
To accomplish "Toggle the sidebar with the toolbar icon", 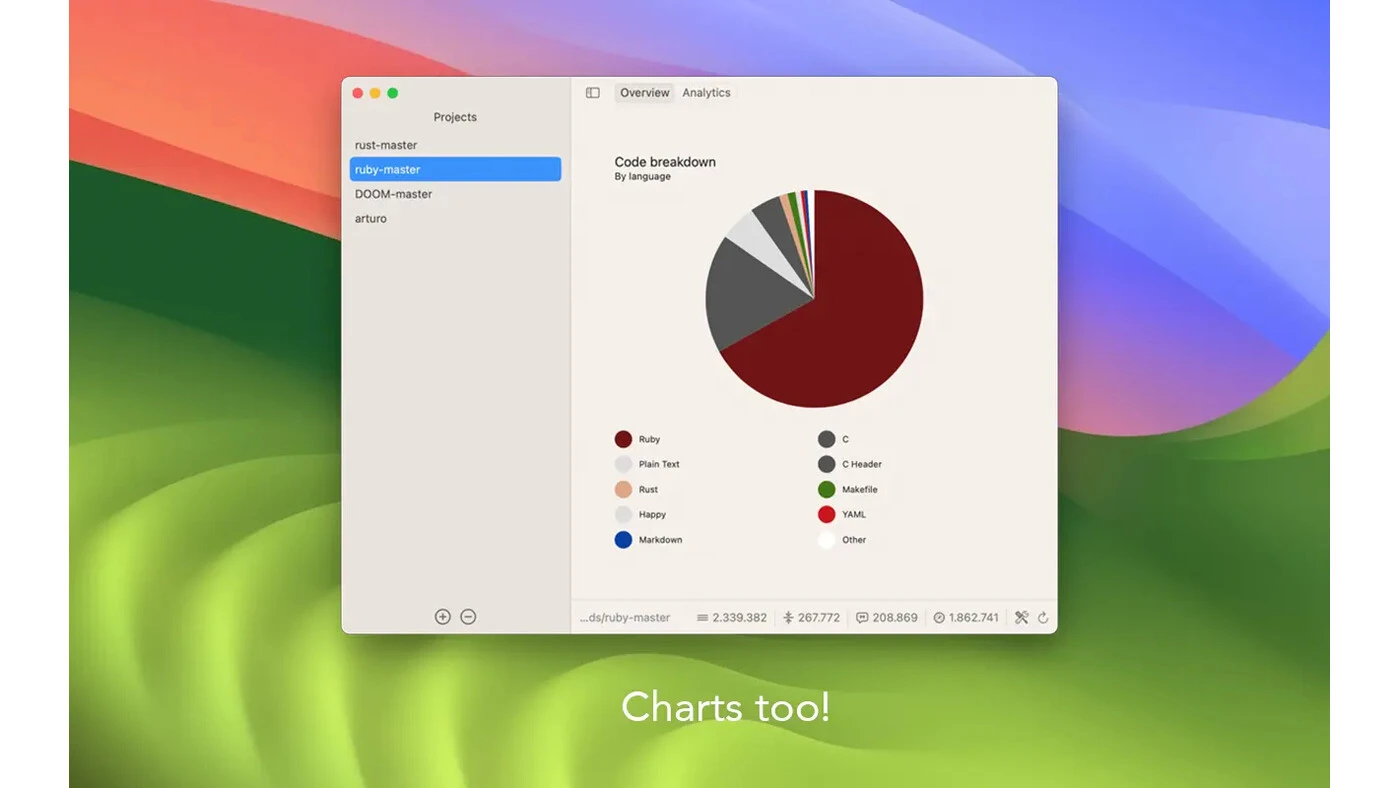I will coord(593,93).
